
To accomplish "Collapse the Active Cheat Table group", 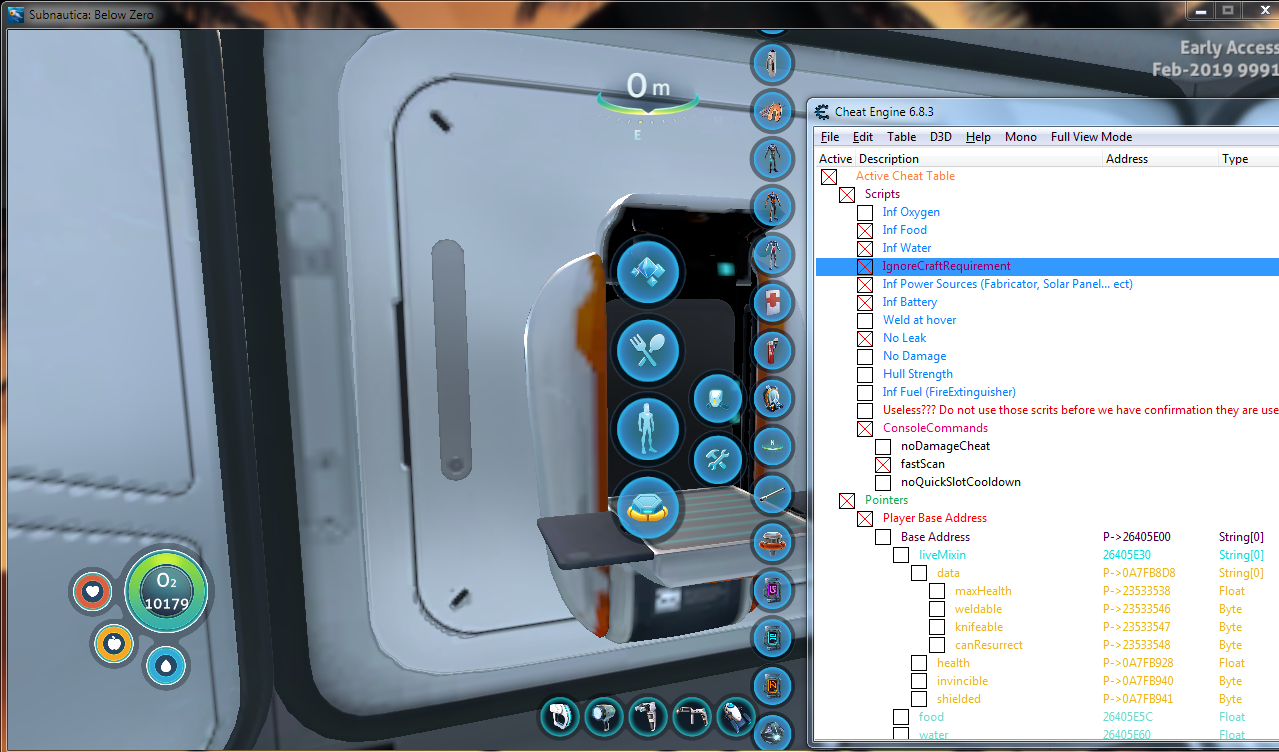I will [x=829, y=176].
